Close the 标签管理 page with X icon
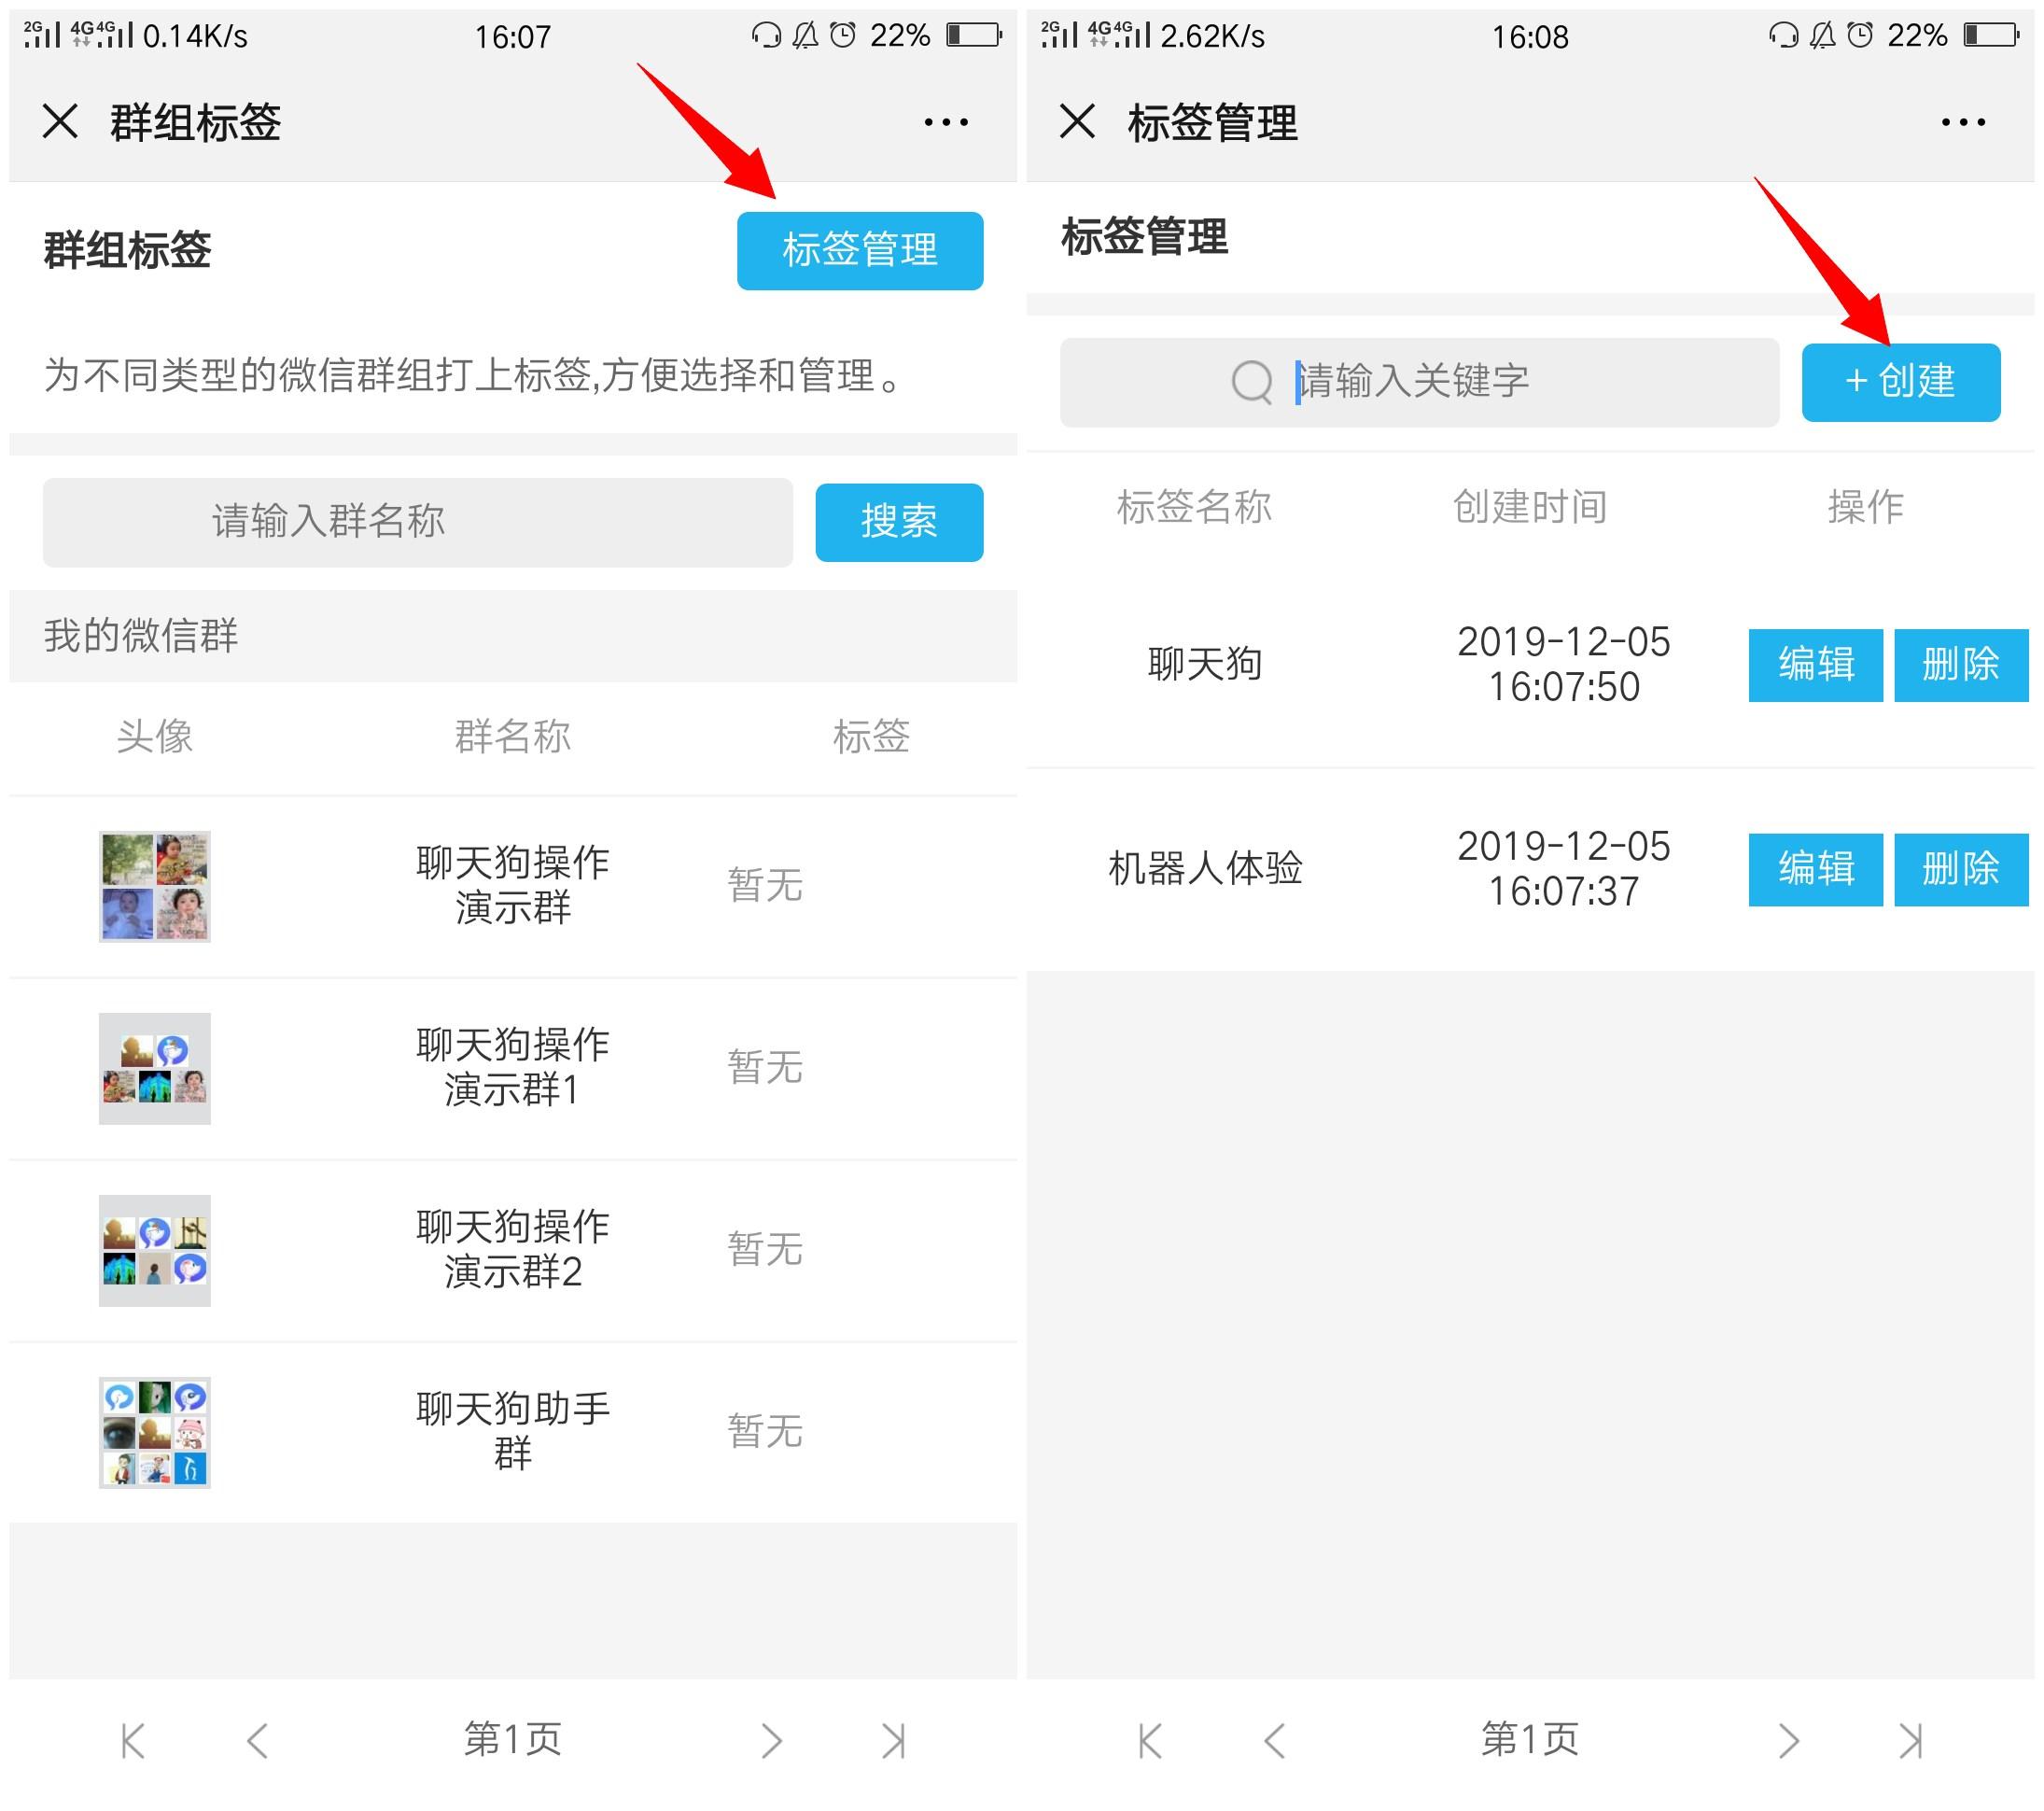The image size is (2044, 1811). point(1077,122)
